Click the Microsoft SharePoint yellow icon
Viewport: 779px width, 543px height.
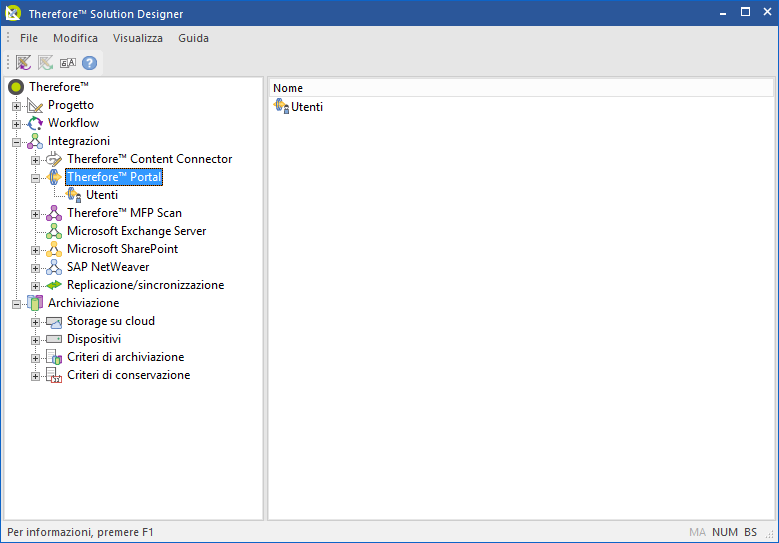click(x=54, y=249)
